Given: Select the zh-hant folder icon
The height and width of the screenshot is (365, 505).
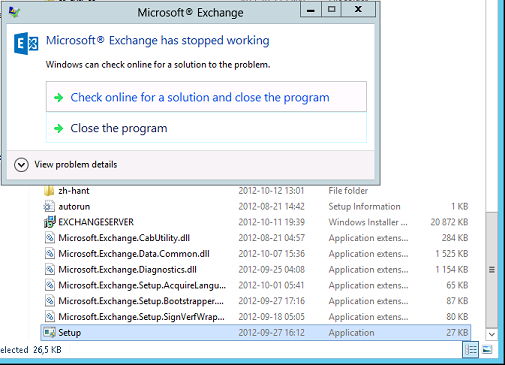Looking at the screenshot, I should click(x=49, y=191).
